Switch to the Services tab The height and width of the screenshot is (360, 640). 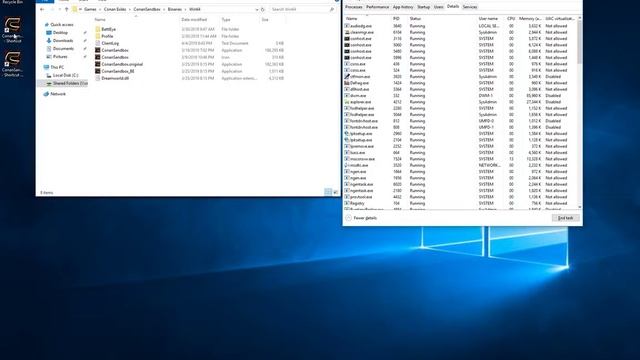tap(470, 7)
